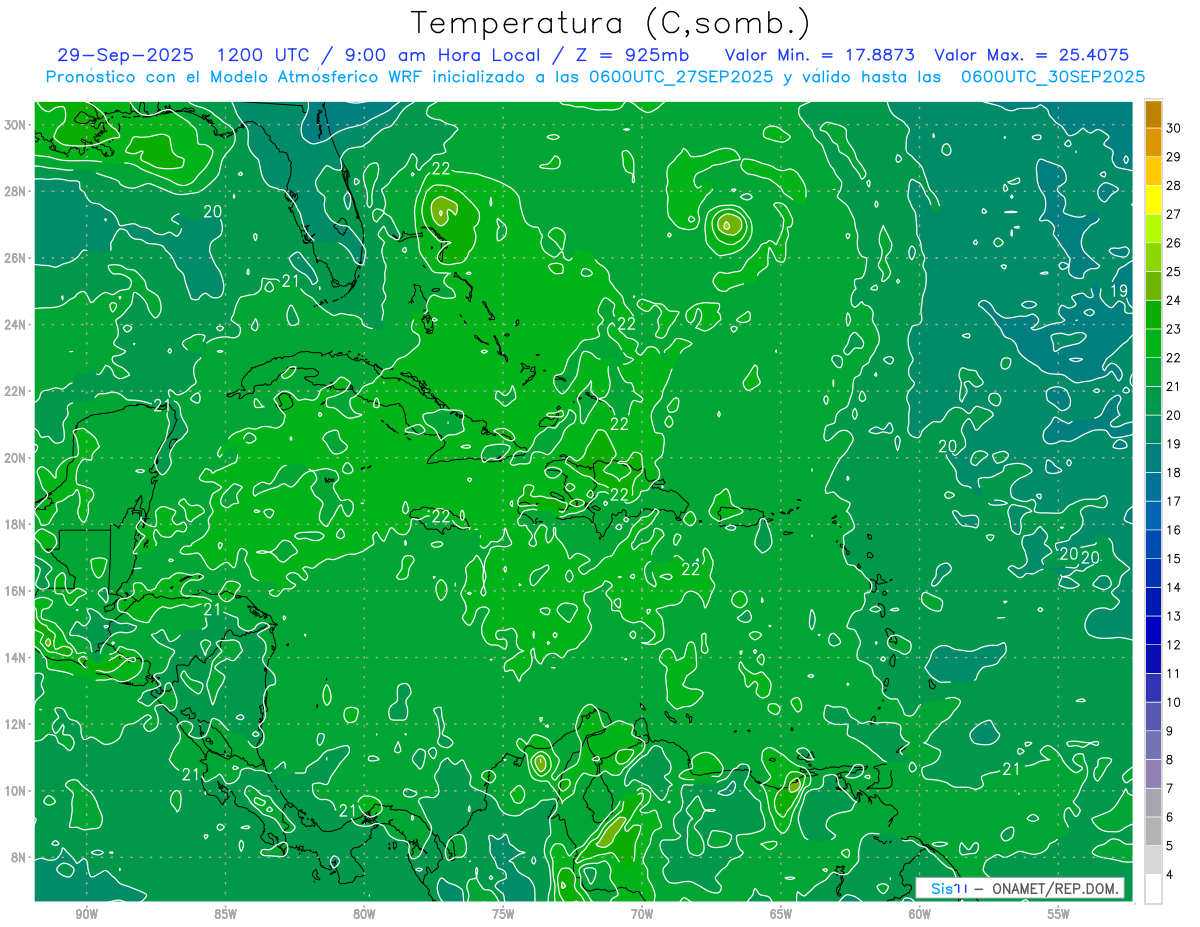The width and height of the screenshot is (1200, 927).
Task: Click the ONAMET/REP.DOM. credit label
Action: [x=1050, y=888]
